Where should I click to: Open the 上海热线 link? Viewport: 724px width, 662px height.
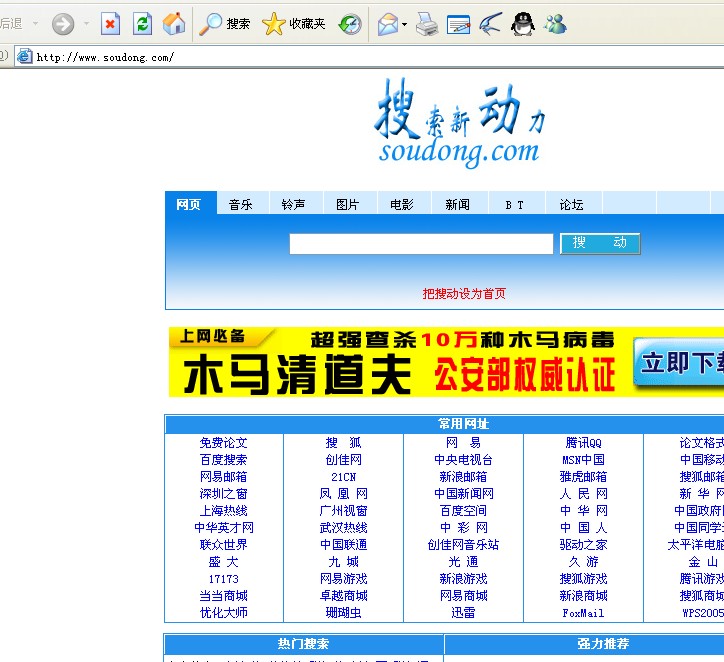coord(223,511)
